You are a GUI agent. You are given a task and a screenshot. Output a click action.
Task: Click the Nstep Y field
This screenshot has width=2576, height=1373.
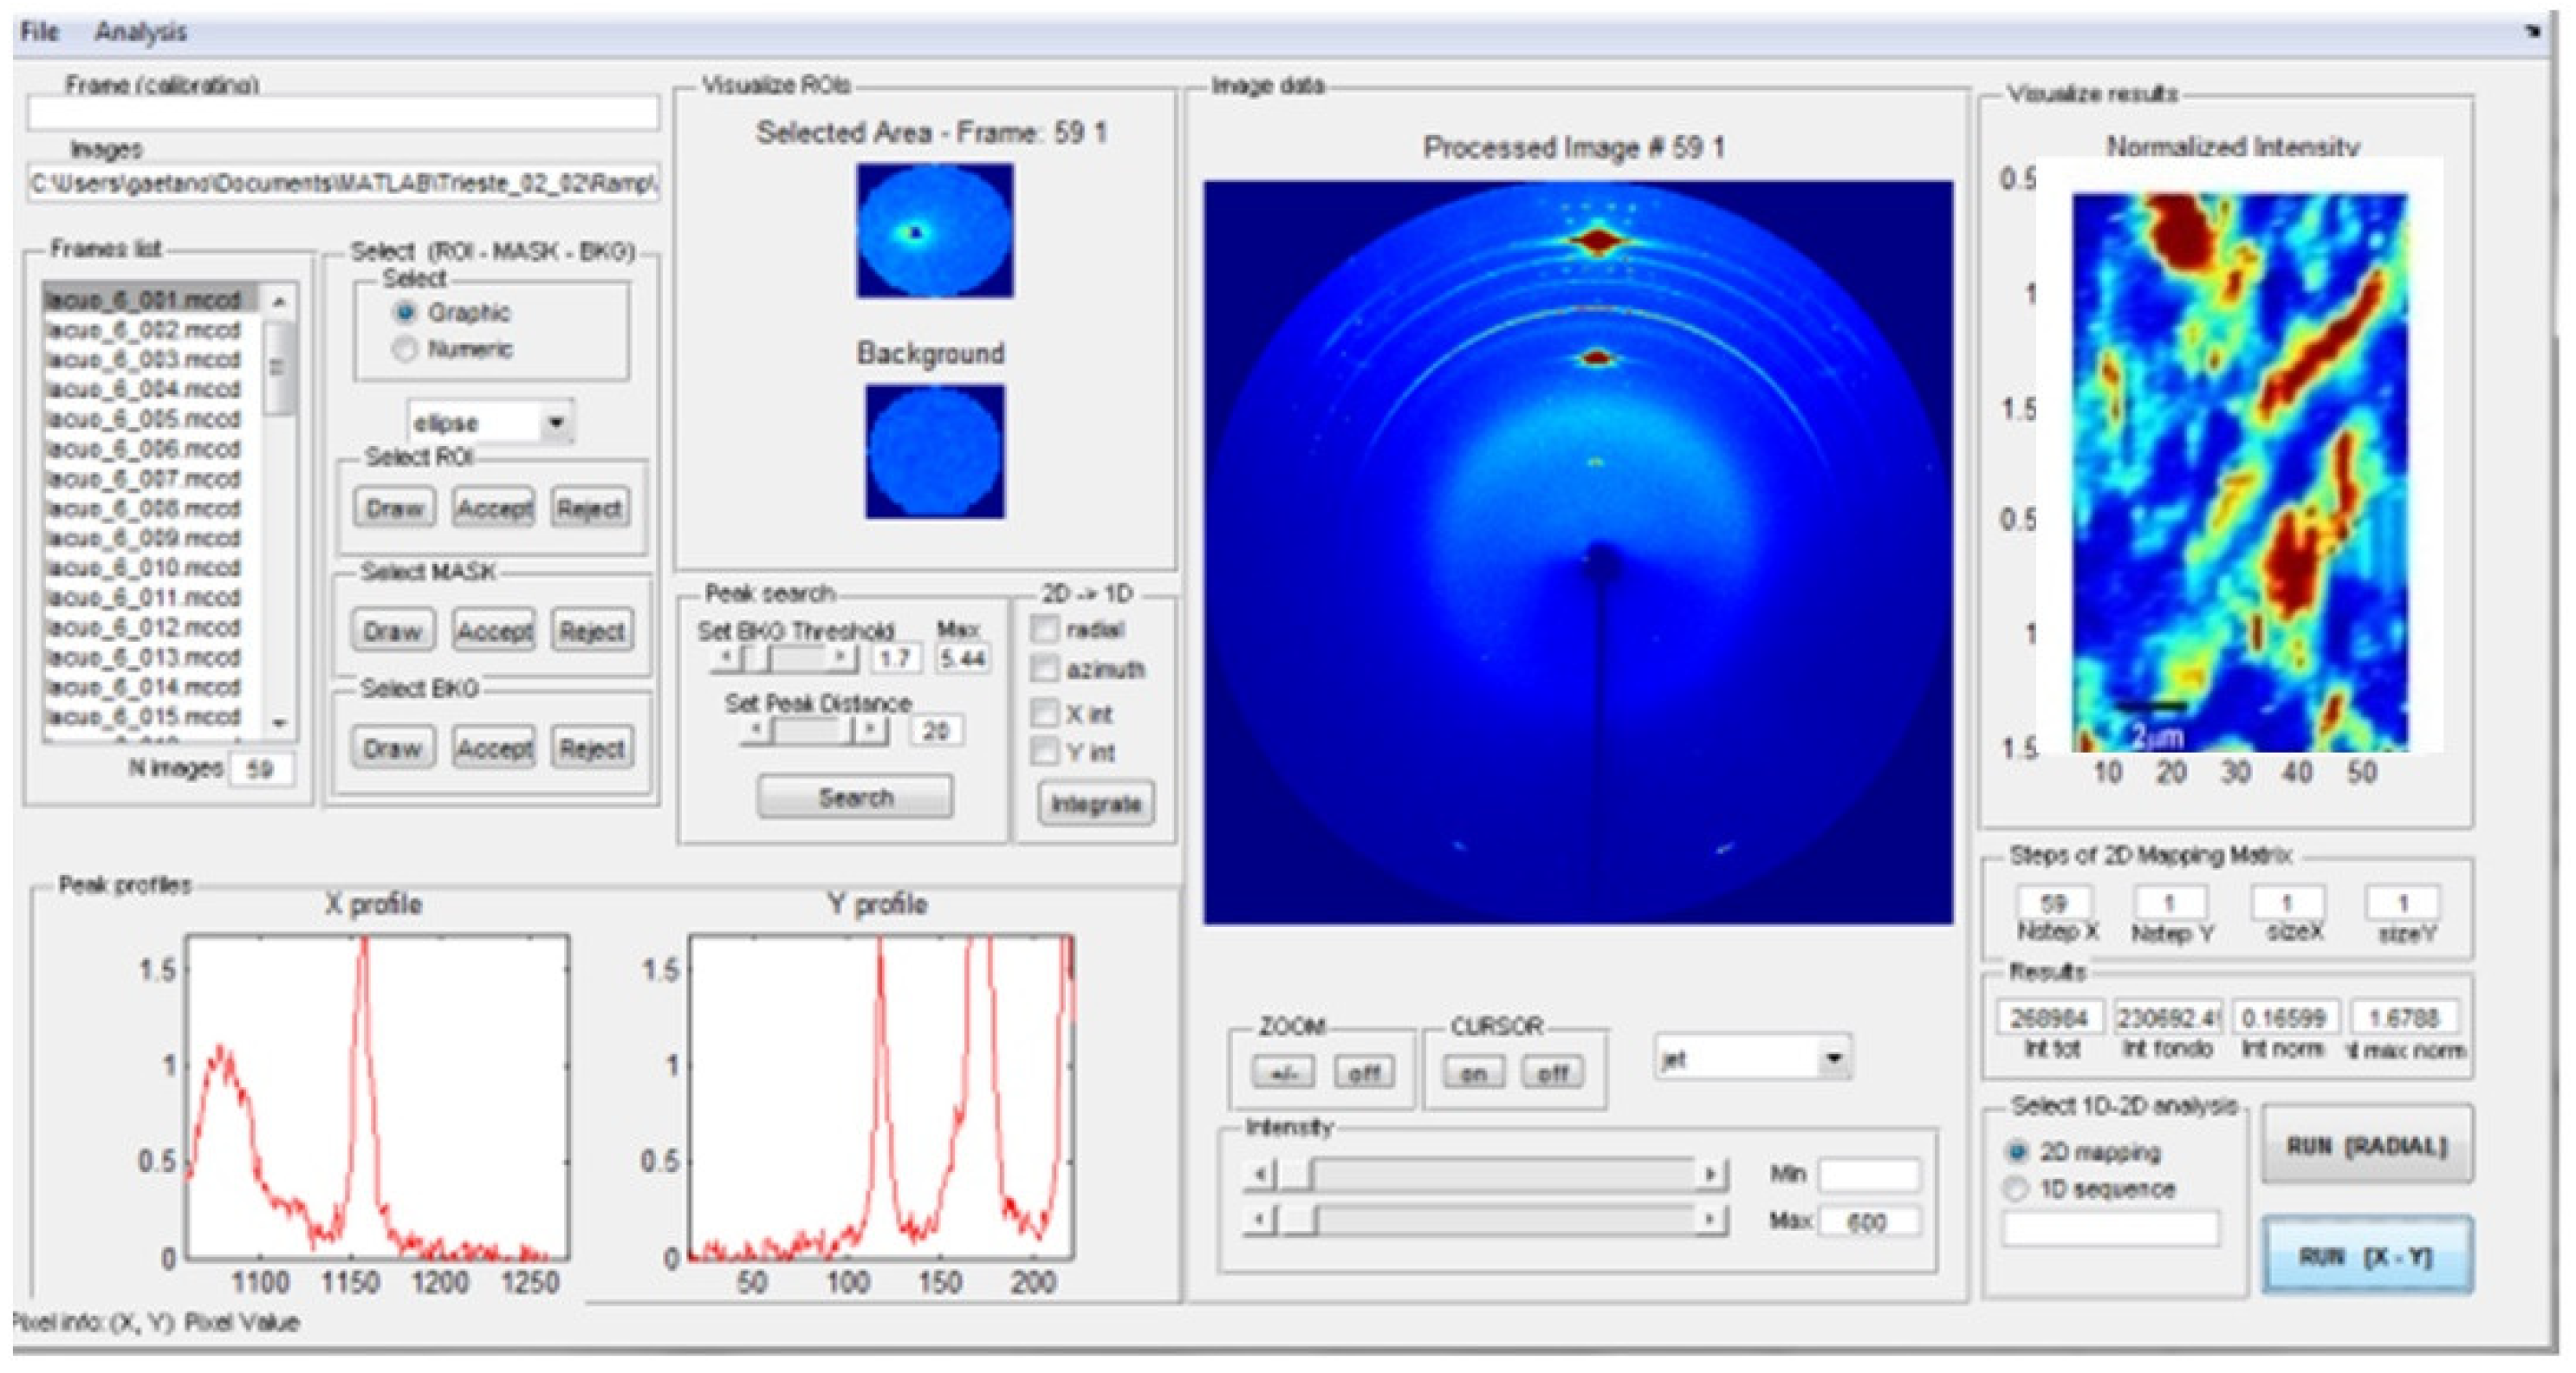tap(2170, 903)
